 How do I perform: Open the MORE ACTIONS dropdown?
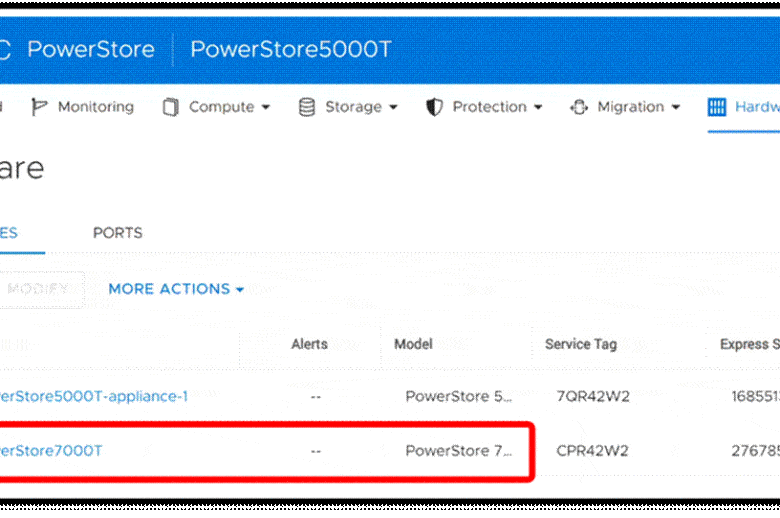(x=176, y=289)
